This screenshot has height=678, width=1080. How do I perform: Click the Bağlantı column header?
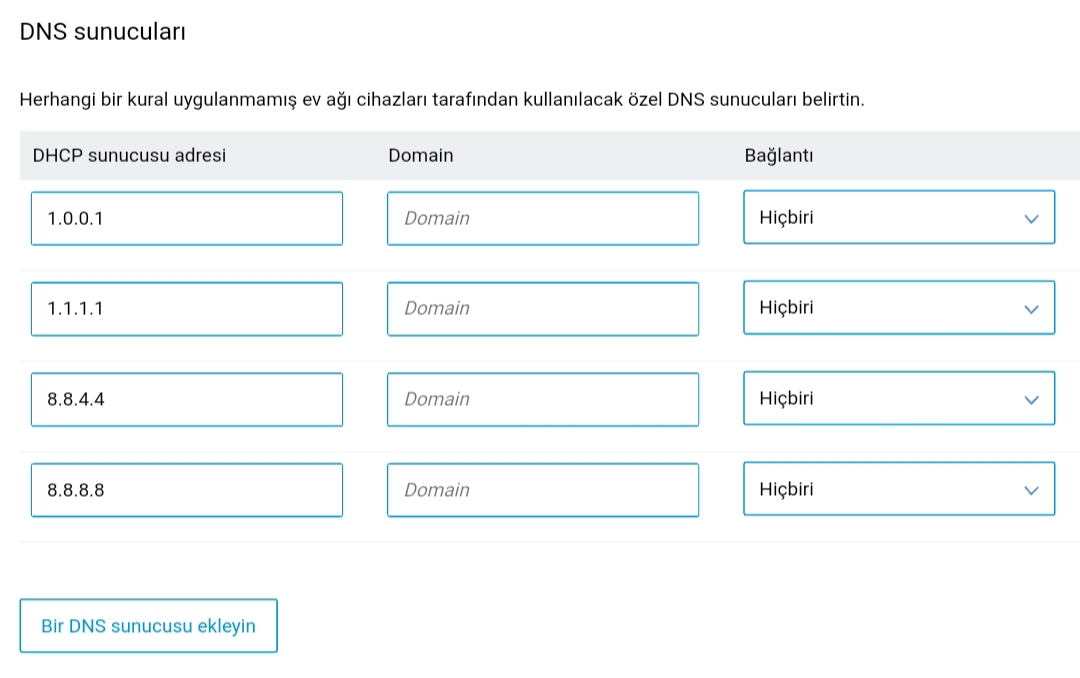(779, 155)
